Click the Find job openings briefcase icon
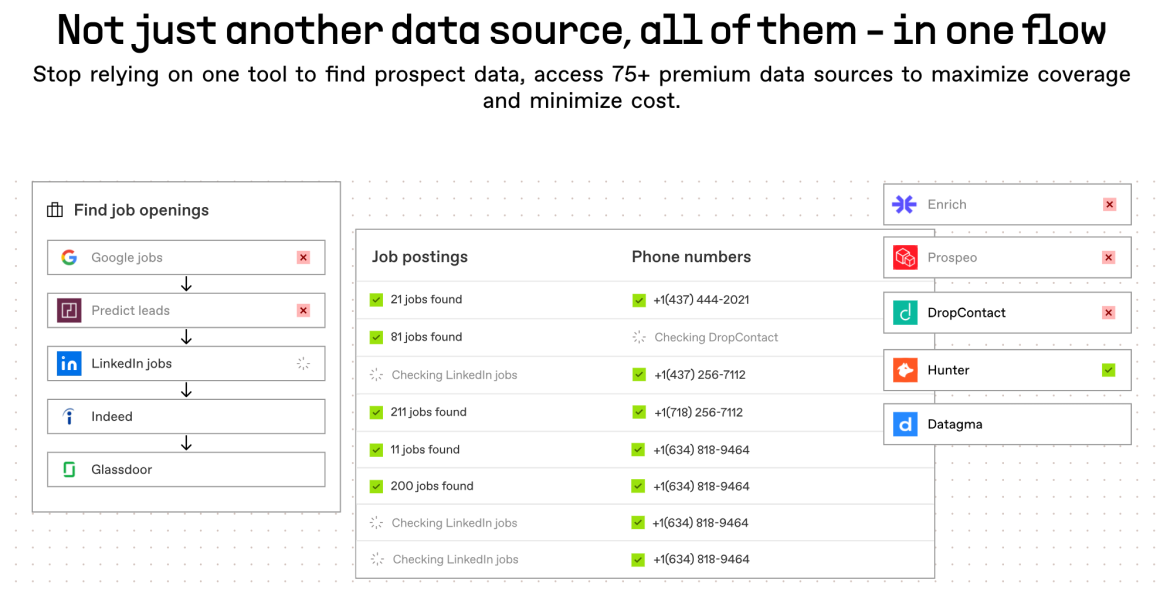 point(55,210)
